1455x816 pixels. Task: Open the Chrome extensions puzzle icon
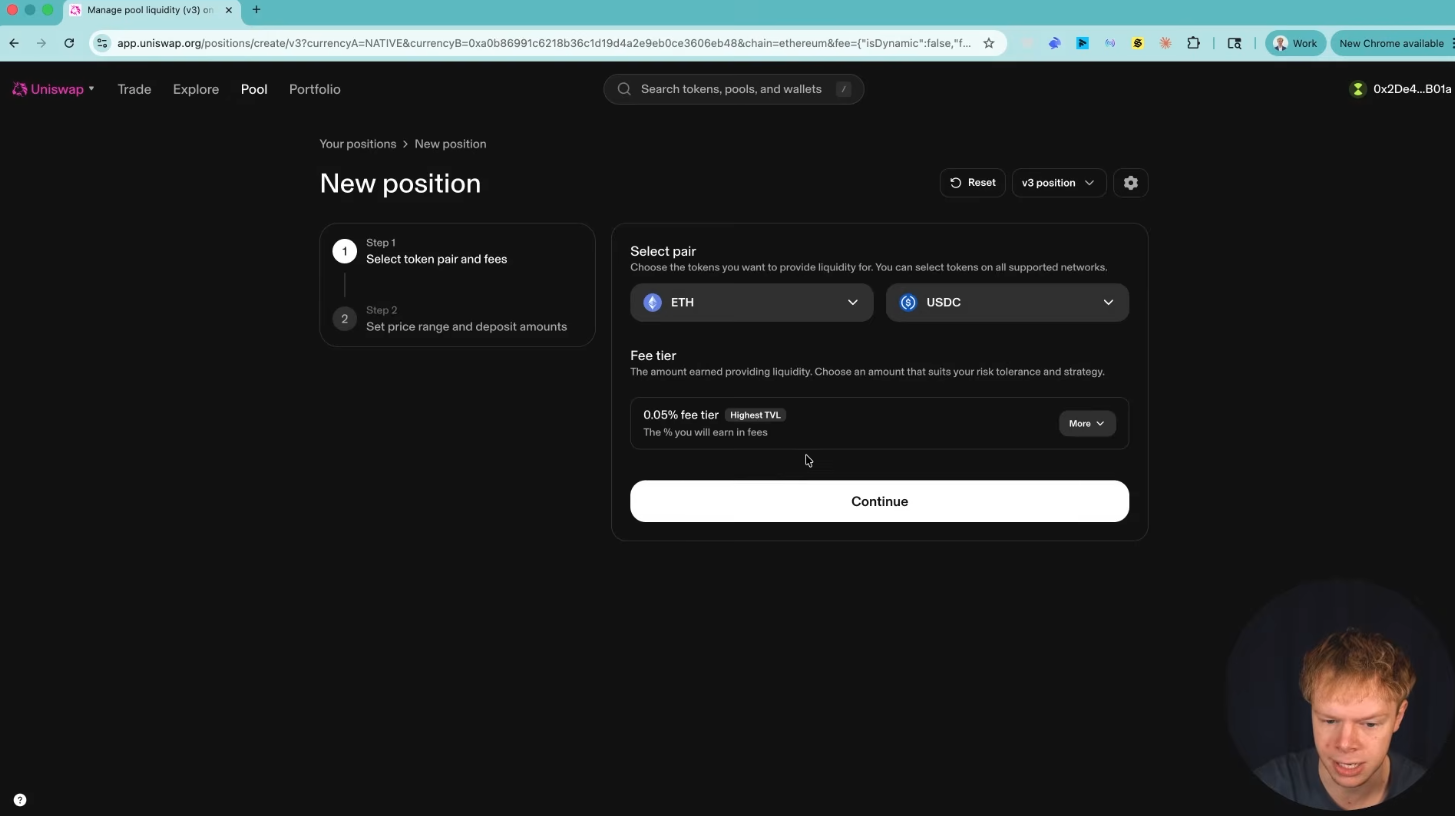click(1193, 43)
